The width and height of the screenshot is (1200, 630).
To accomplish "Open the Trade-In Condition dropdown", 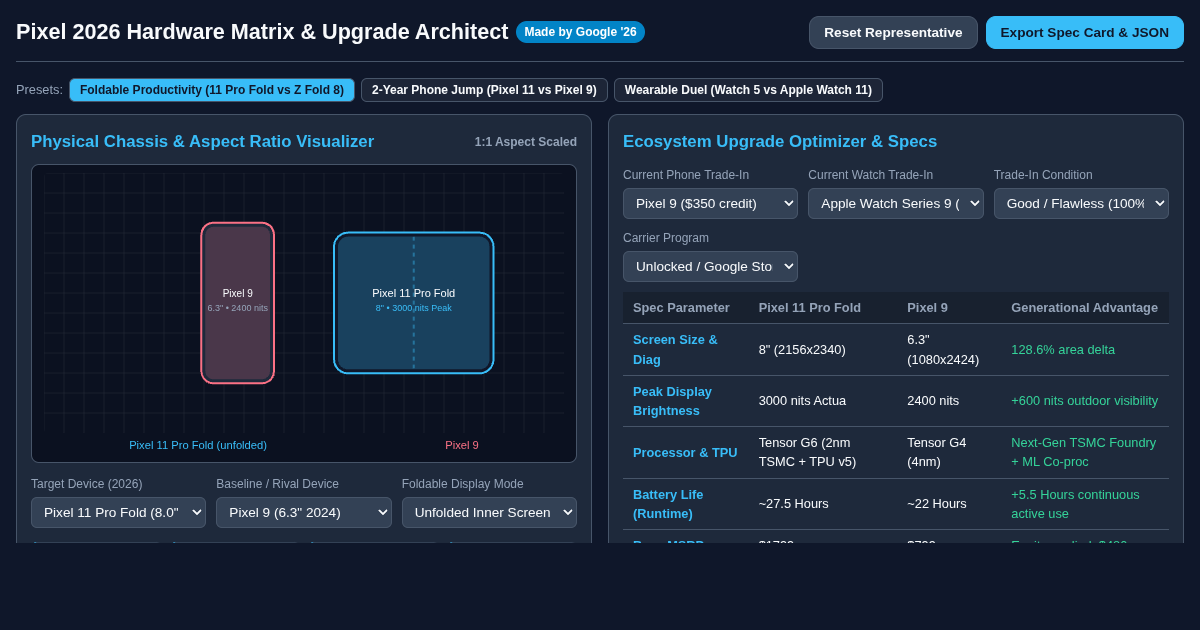I will 1081,203.
